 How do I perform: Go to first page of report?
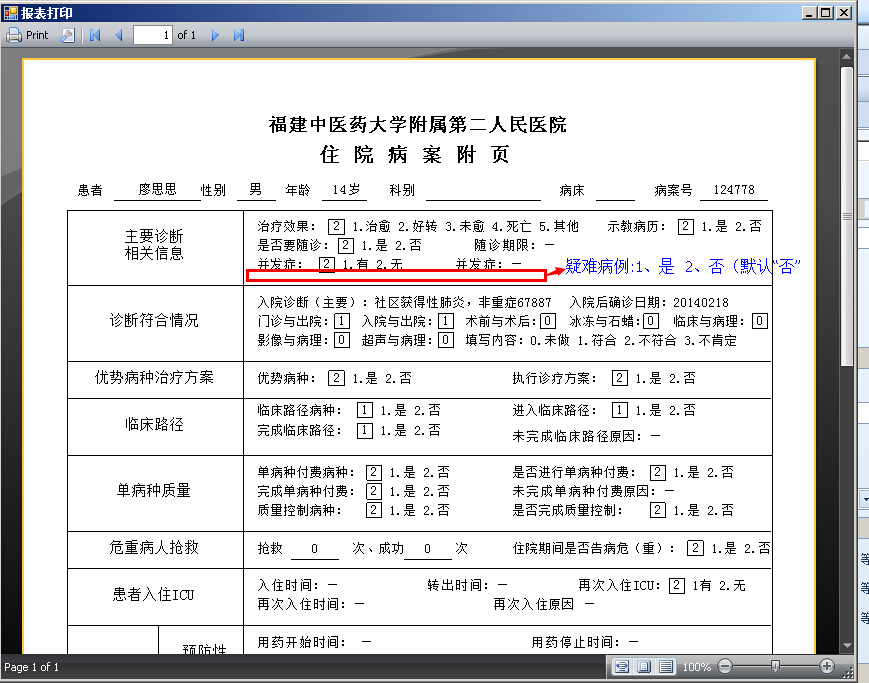[95, 35]
